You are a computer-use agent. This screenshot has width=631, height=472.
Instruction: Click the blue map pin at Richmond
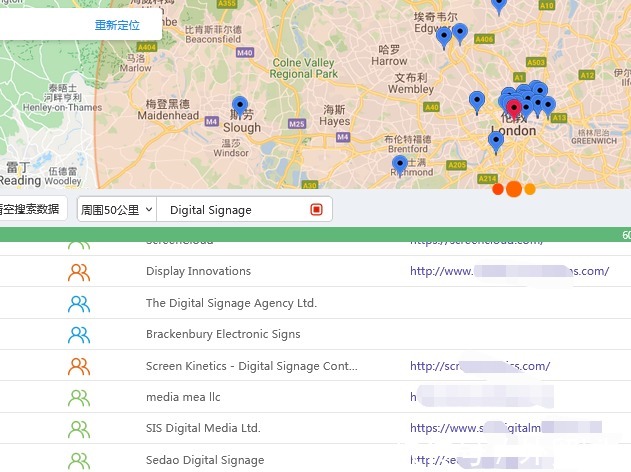[x=400, y=165]
